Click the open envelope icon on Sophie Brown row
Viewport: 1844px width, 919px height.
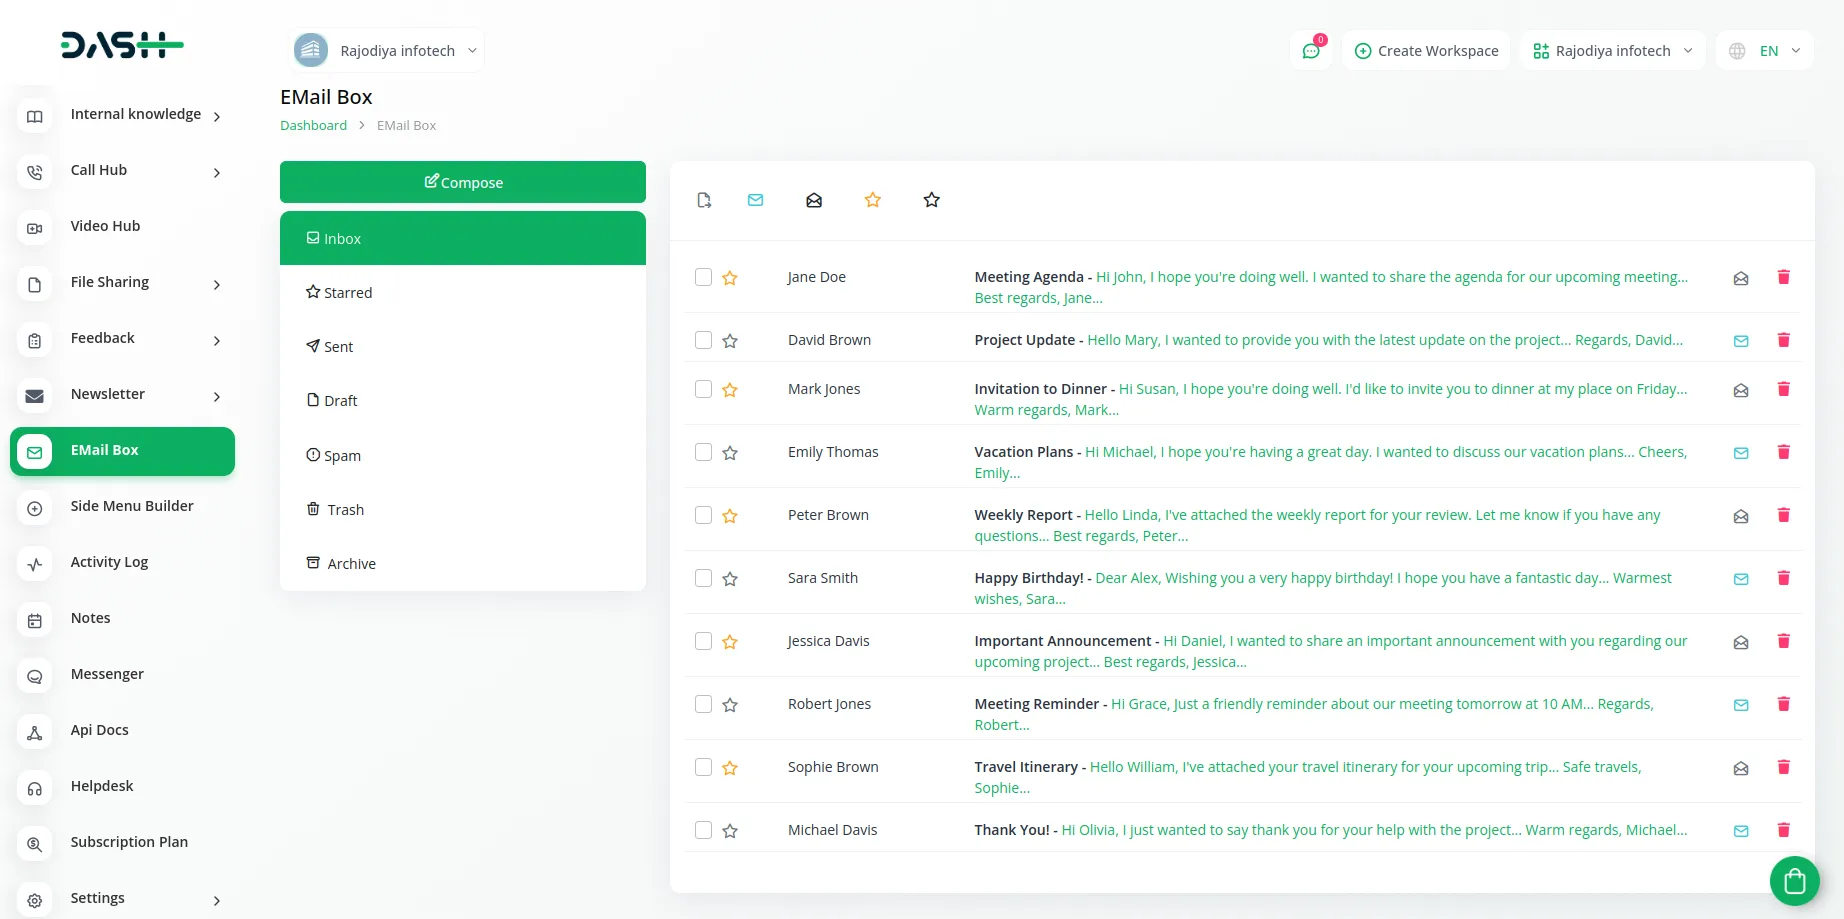[1741, 768]
